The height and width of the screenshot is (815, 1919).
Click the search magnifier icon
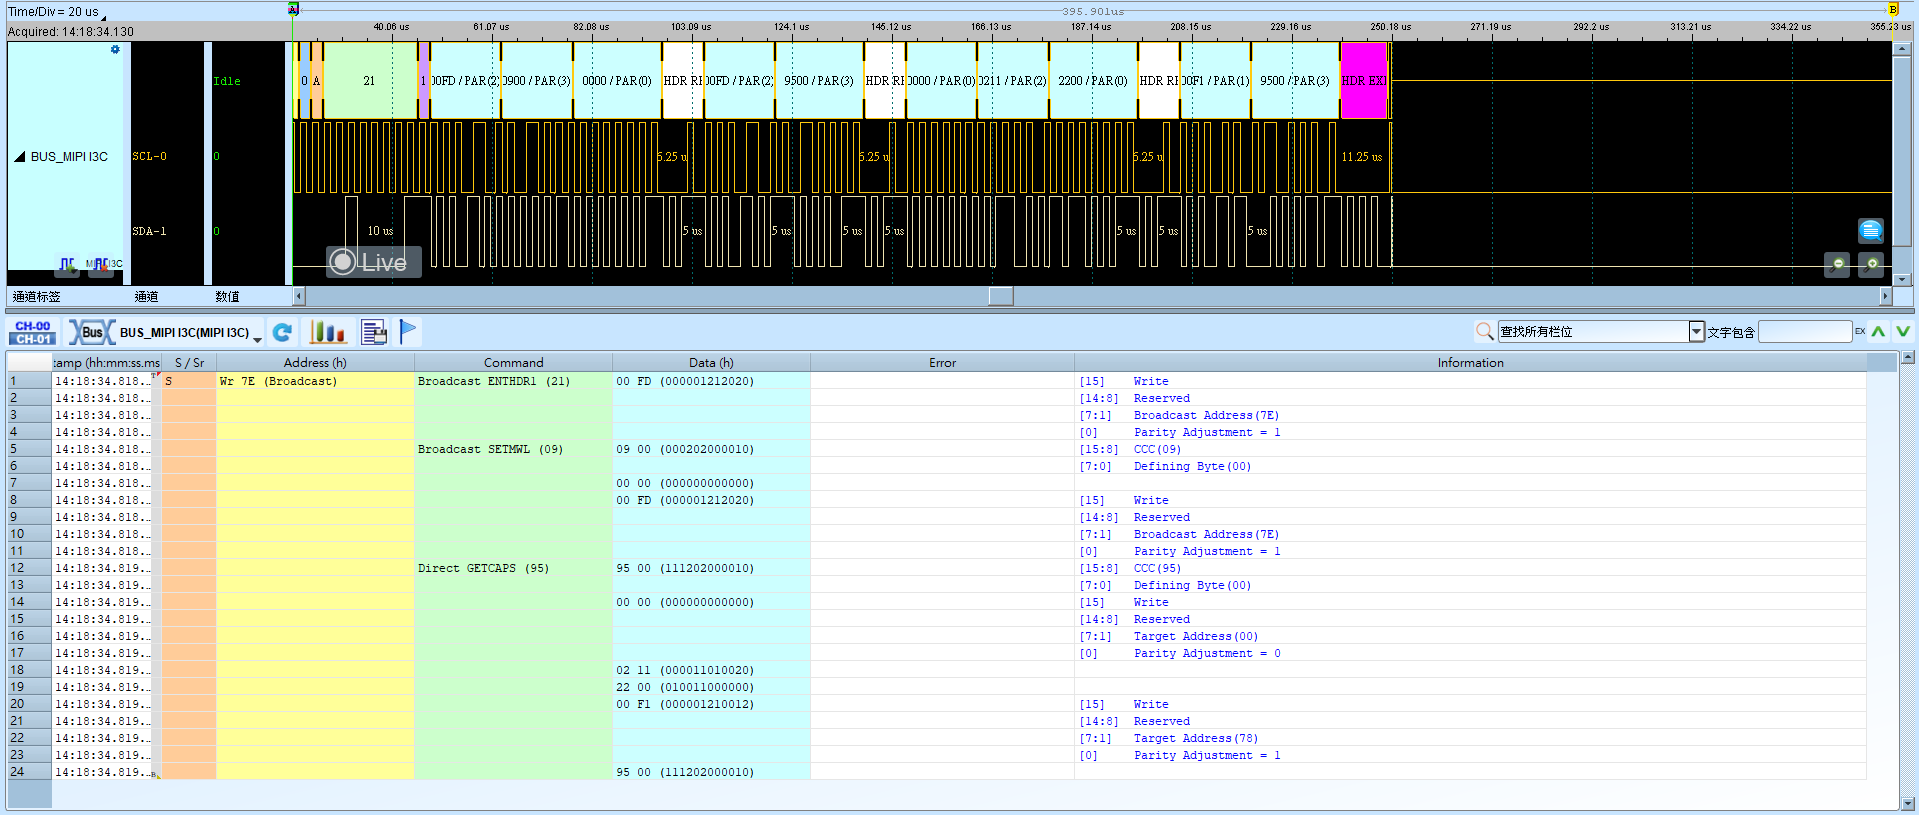(1485, 331)
